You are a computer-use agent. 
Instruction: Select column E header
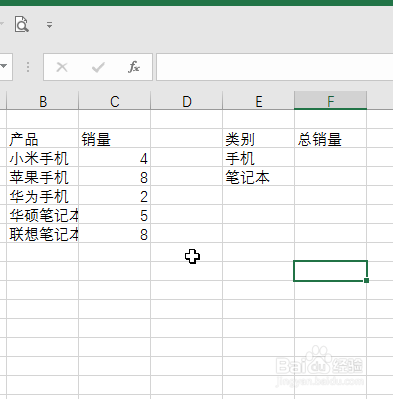(x=259, y=101)
